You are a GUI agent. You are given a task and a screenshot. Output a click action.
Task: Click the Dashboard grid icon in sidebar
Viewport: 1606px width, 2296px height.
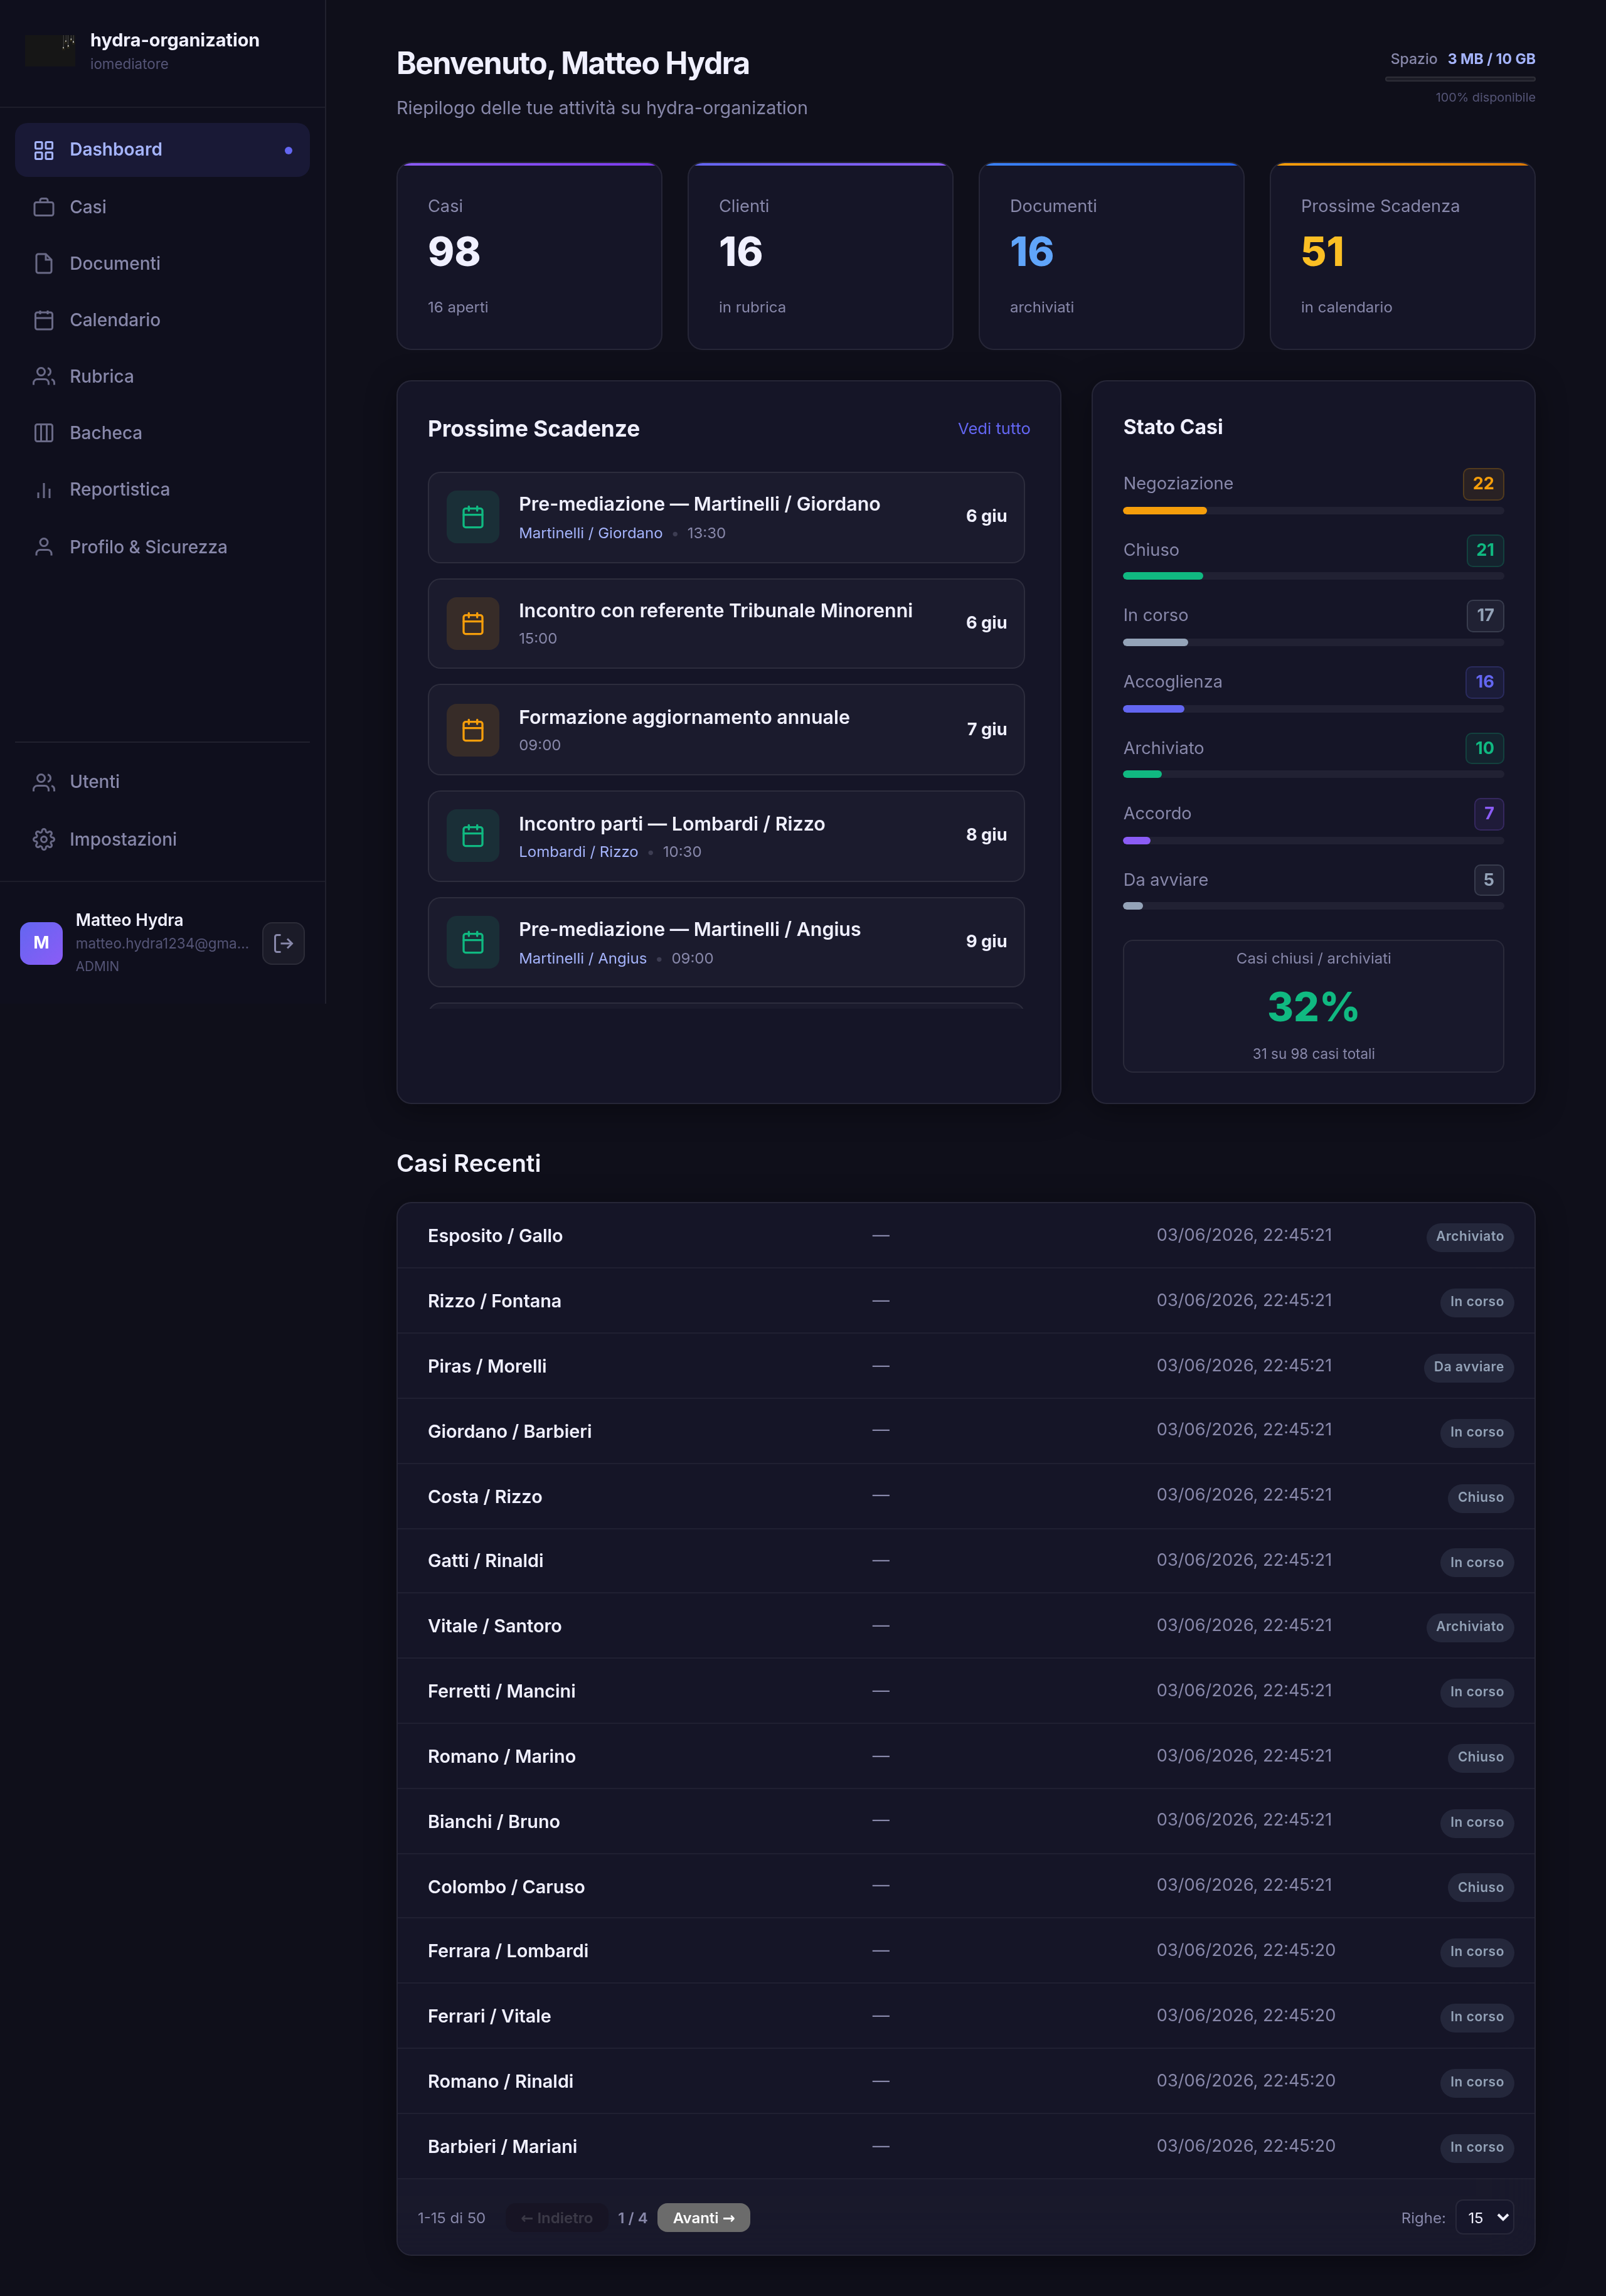click(43, 150)
